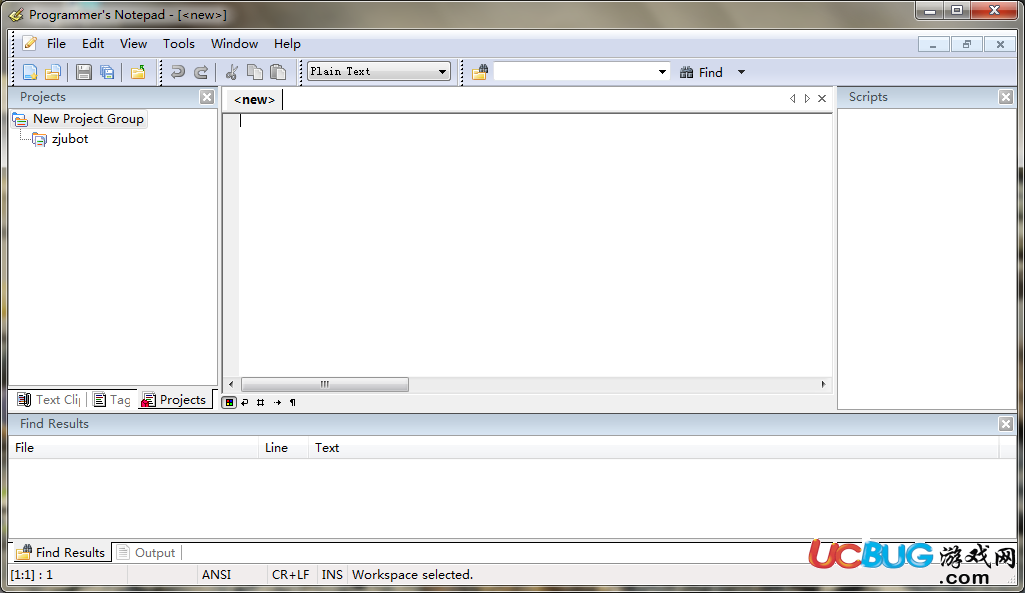Open the File menu
The image size is (1025, 593).
56,44
